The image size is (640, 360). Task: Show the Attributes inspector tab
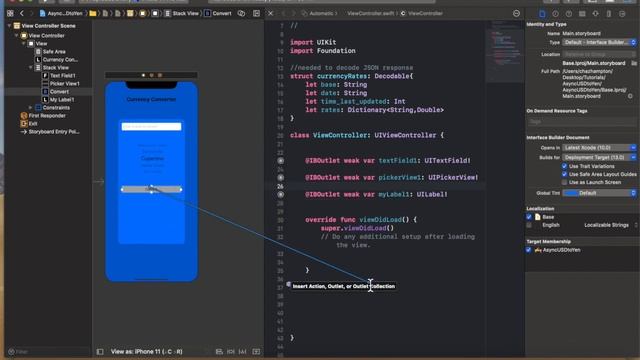(596, 14)
